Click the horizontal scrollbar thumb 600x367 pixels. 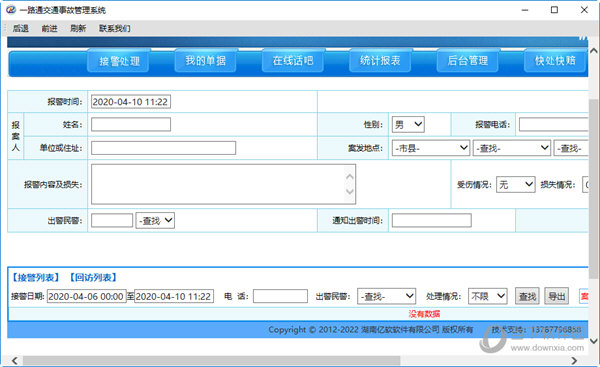tap(212, 360)
